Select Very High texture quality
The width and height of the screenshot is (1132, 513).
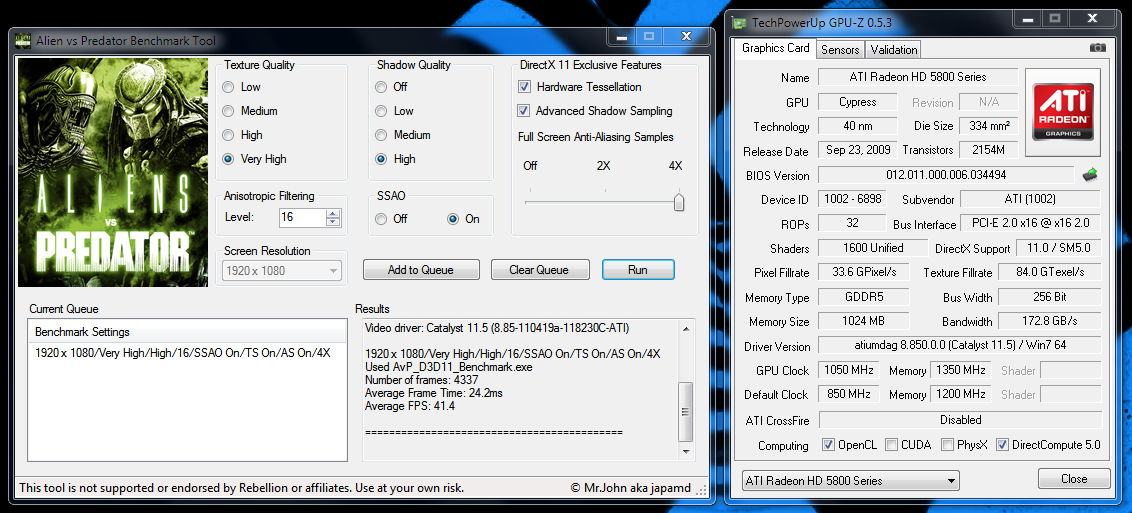point(228,159)
